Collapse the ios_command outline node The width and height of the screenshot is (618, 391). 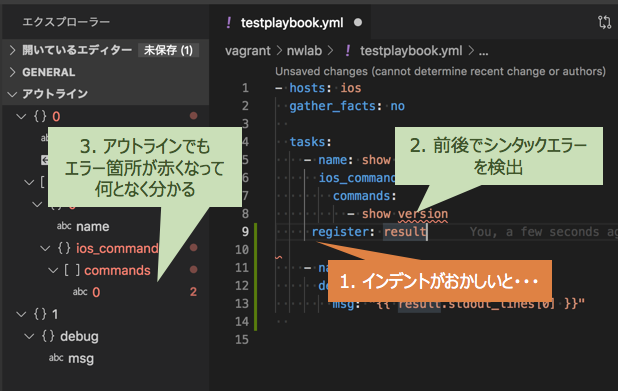[x=45, y=248]
